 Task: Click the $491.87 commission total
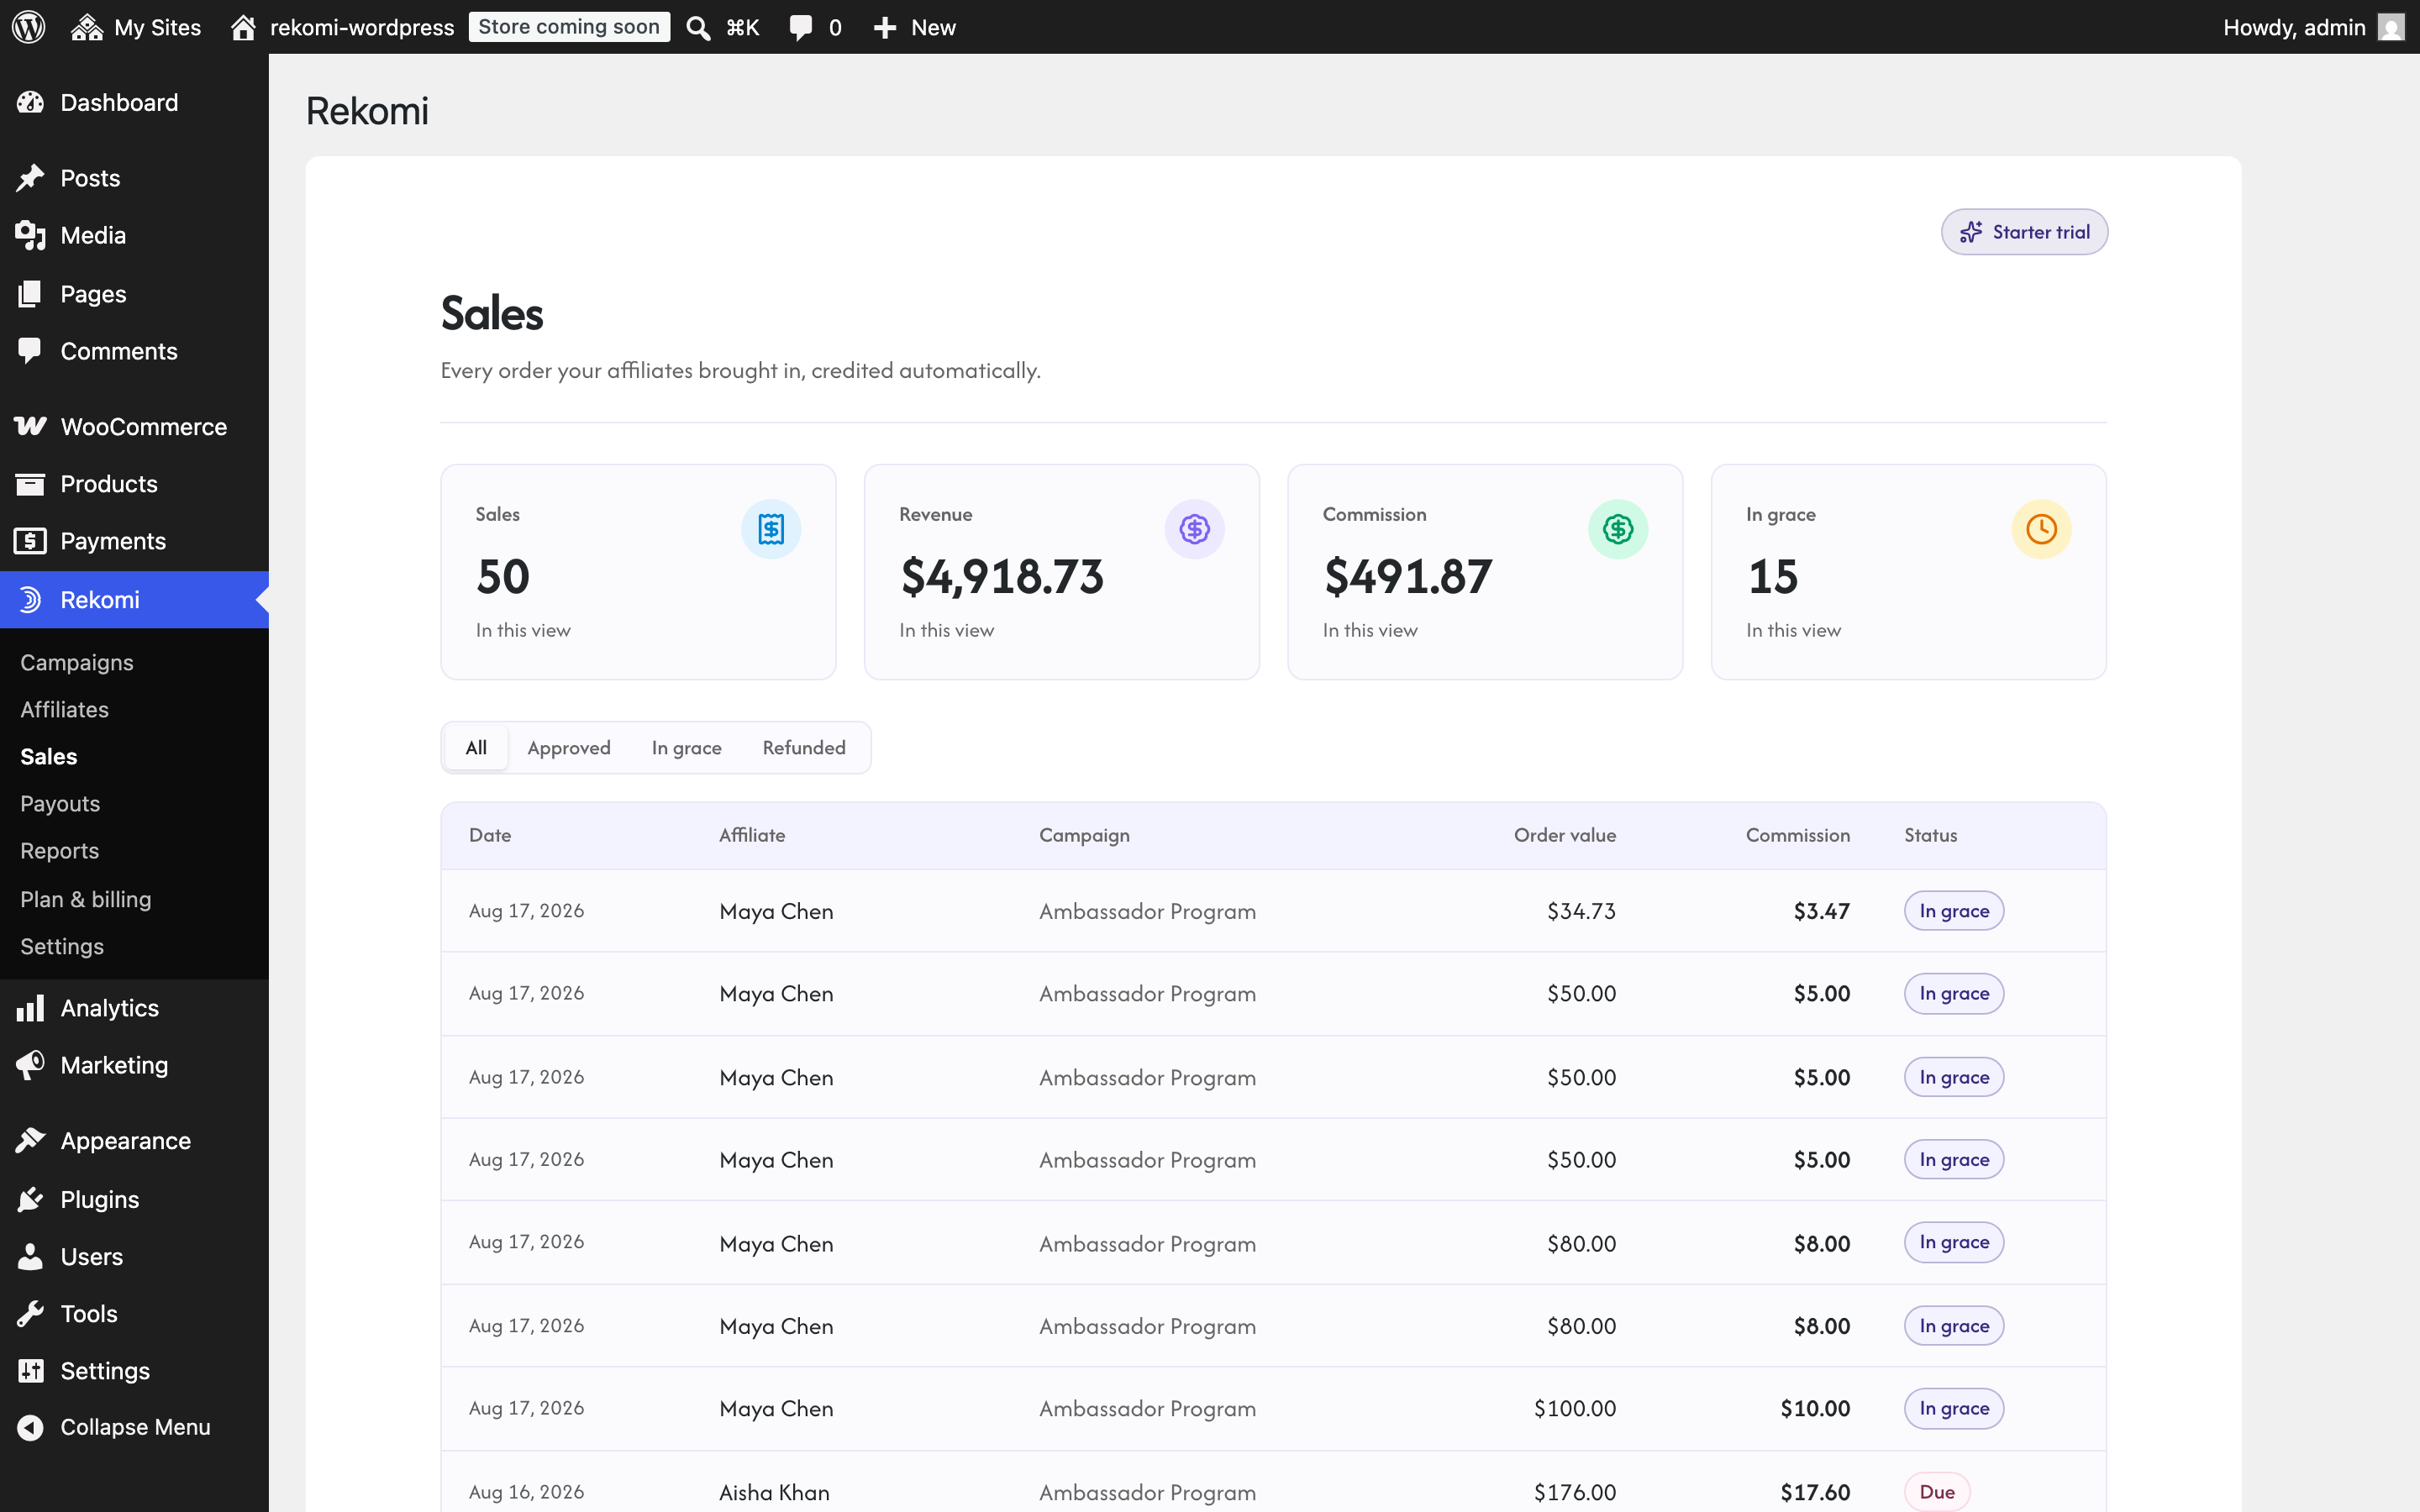point(1408,577)
